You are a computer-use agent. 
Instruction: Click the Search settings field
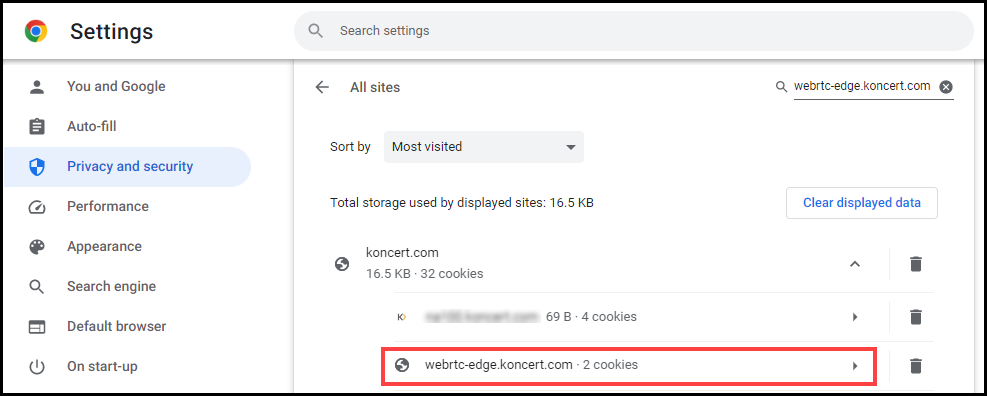[634, 30]
